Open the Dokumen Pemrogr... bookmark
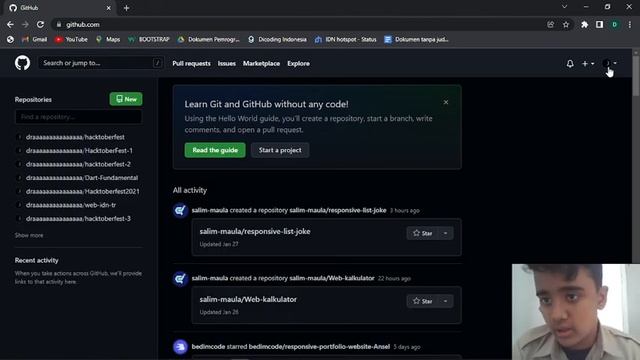The width and height of the screenshot is (640, 360). (x=209, y=40)
